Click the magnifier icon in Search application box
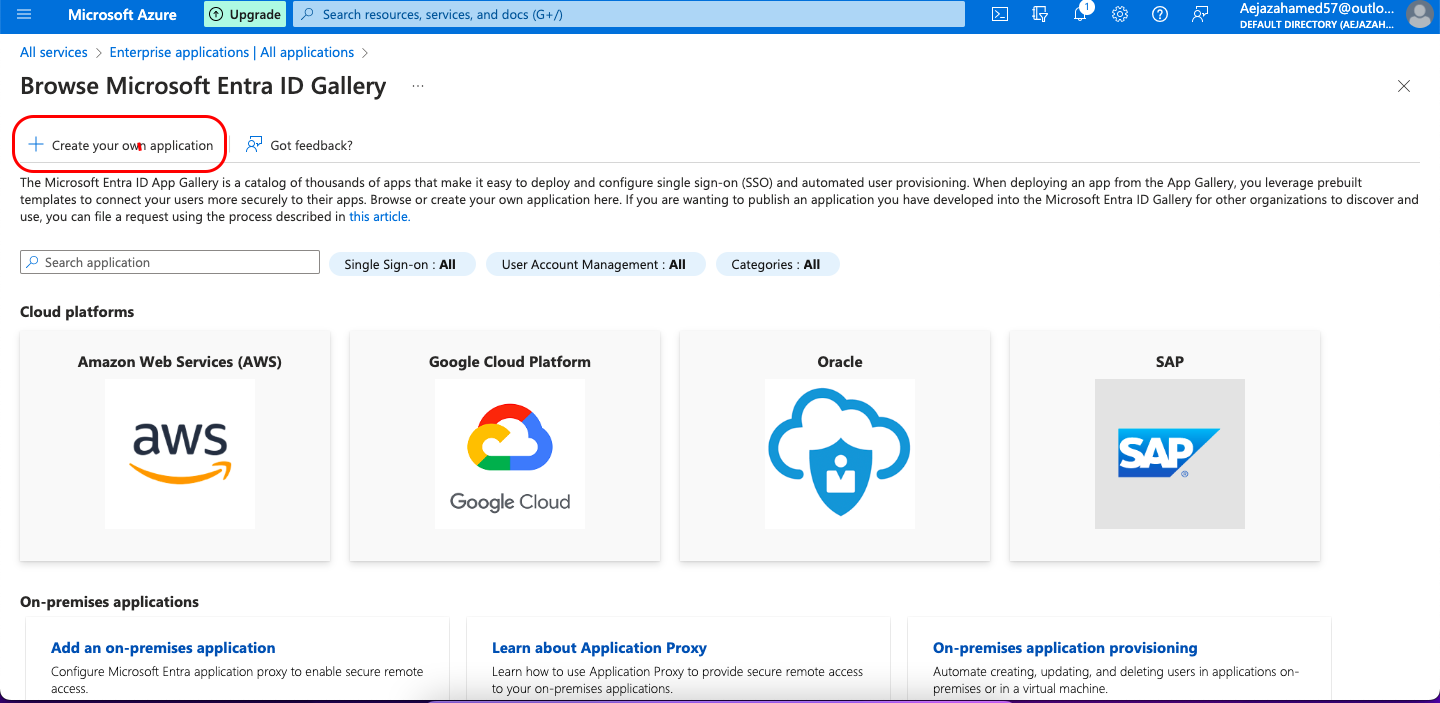1440x703 pixels. point(34,262)
